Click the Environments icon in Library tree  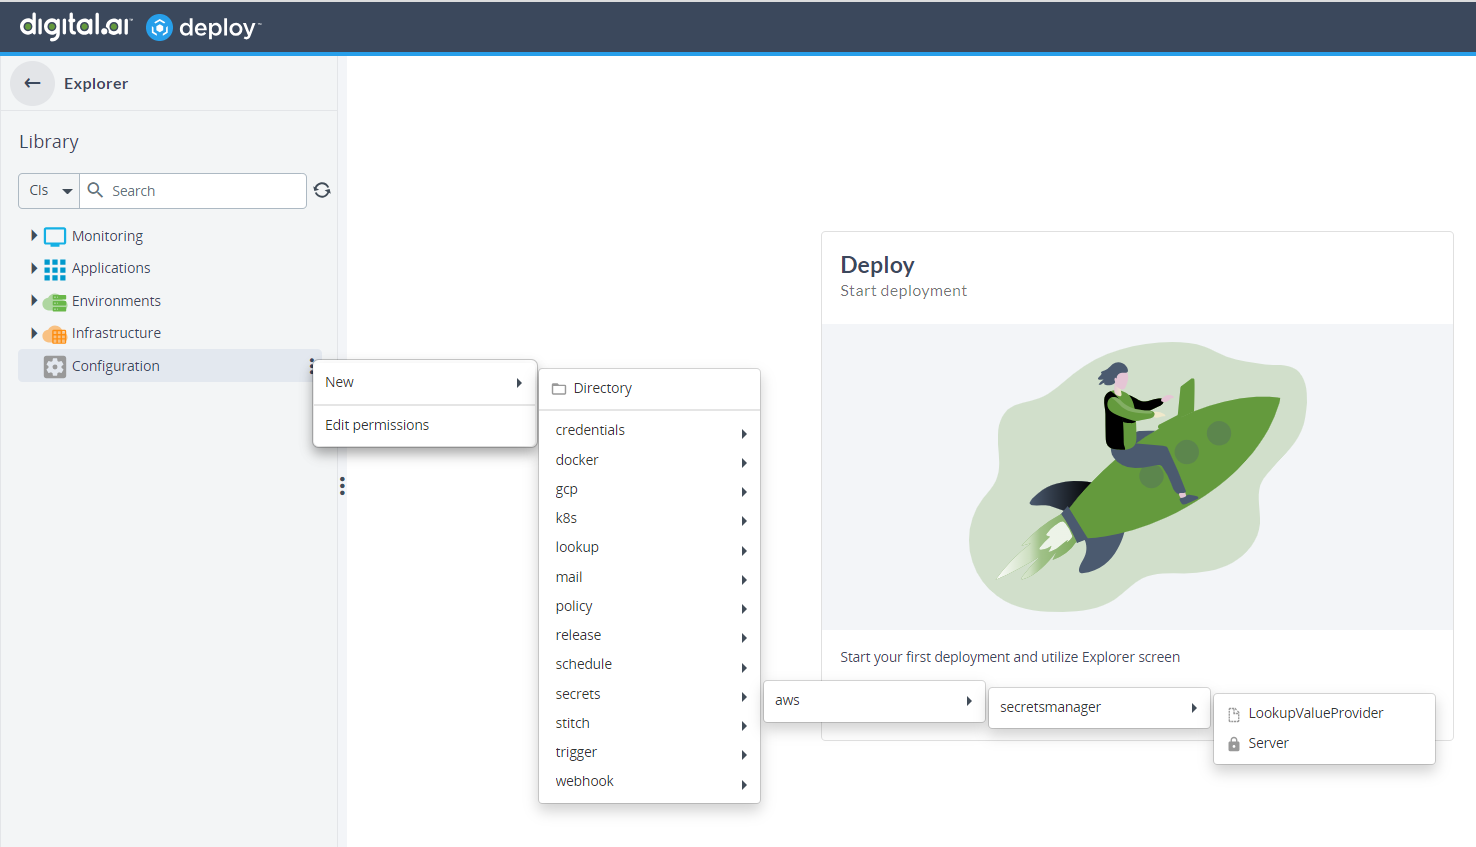coord(55,302)
